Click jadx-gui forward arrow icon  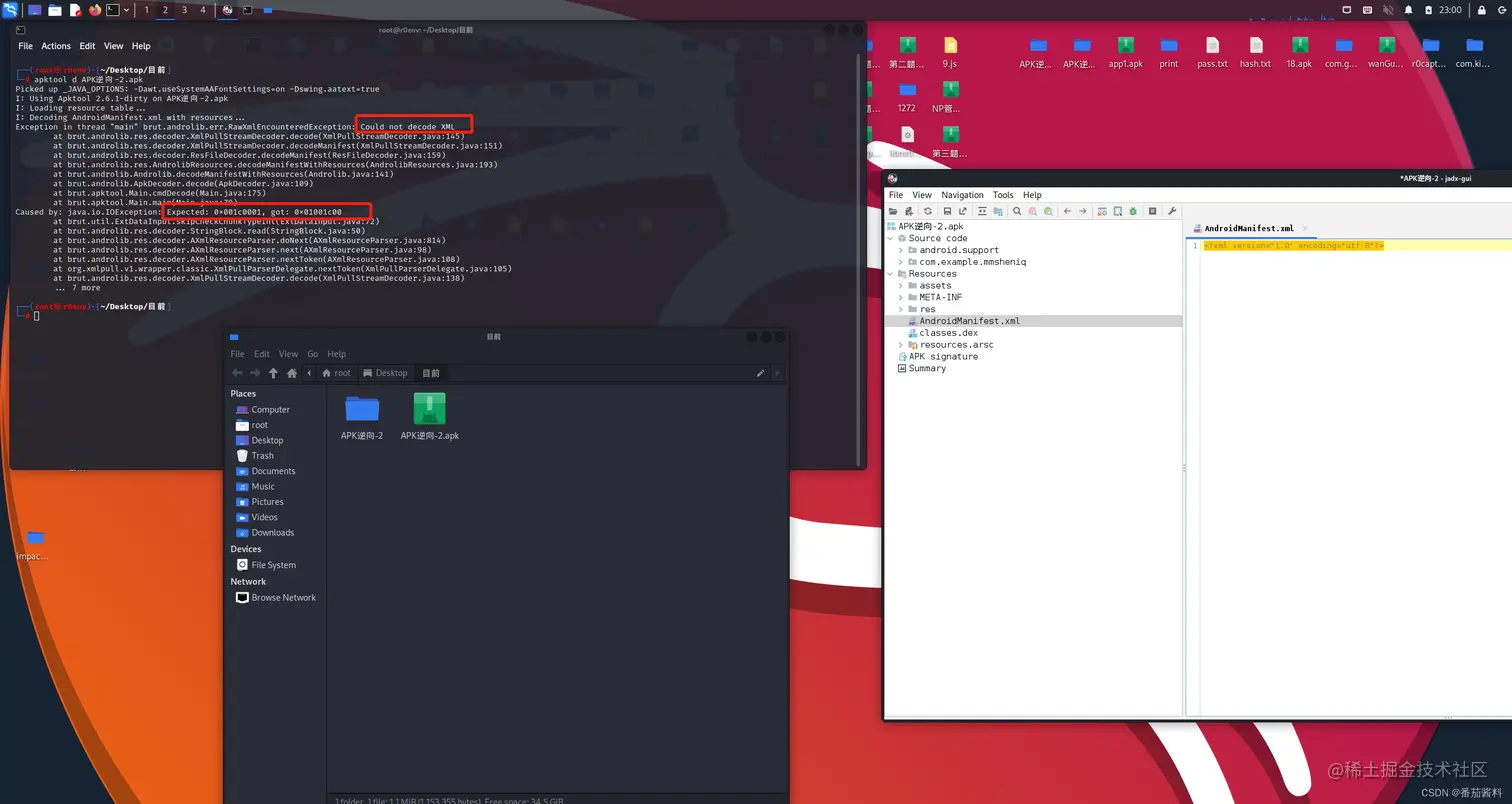[1083, 211]
